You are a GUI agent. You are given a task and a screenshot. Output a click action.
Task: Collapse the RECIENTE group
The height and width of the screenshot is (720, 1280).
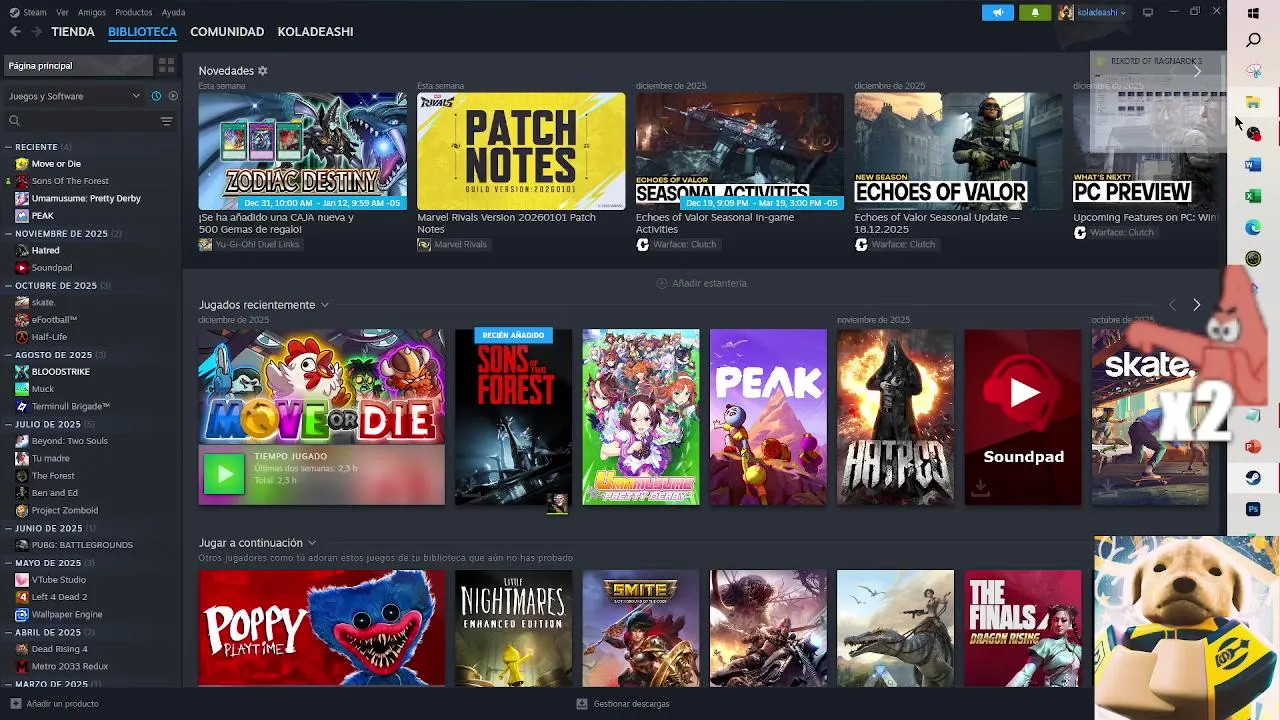[x=9, y=147]
